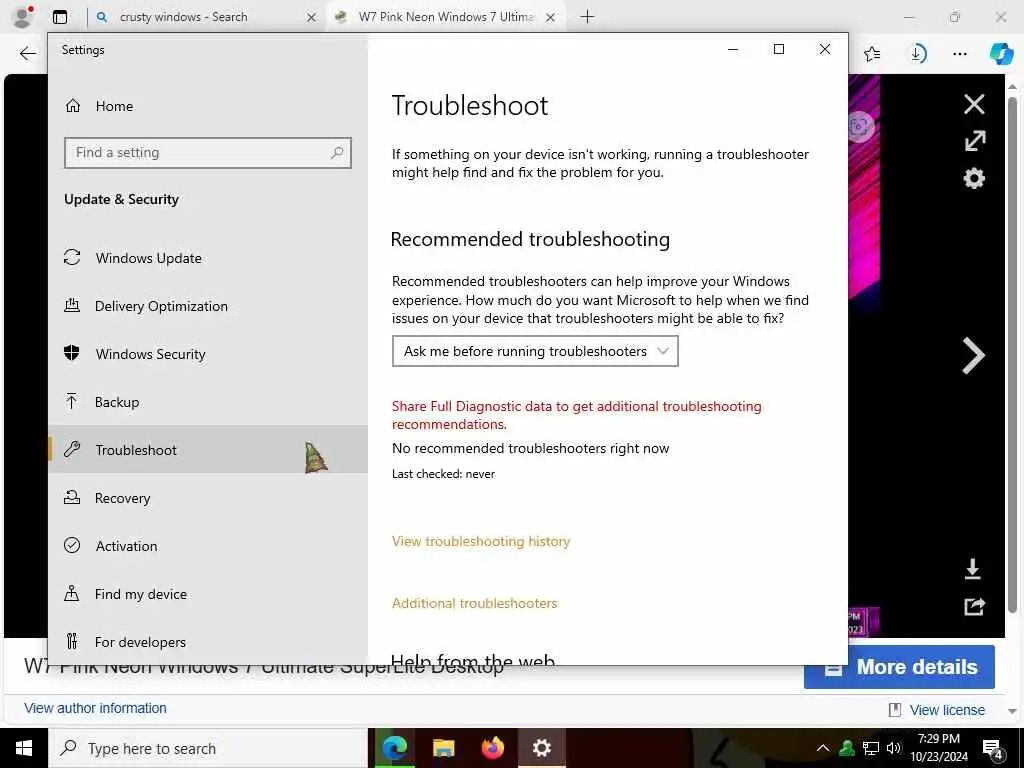This screenshot has width=1024, height=768.
Task: Open View license link
Action: tap(947, 710)
